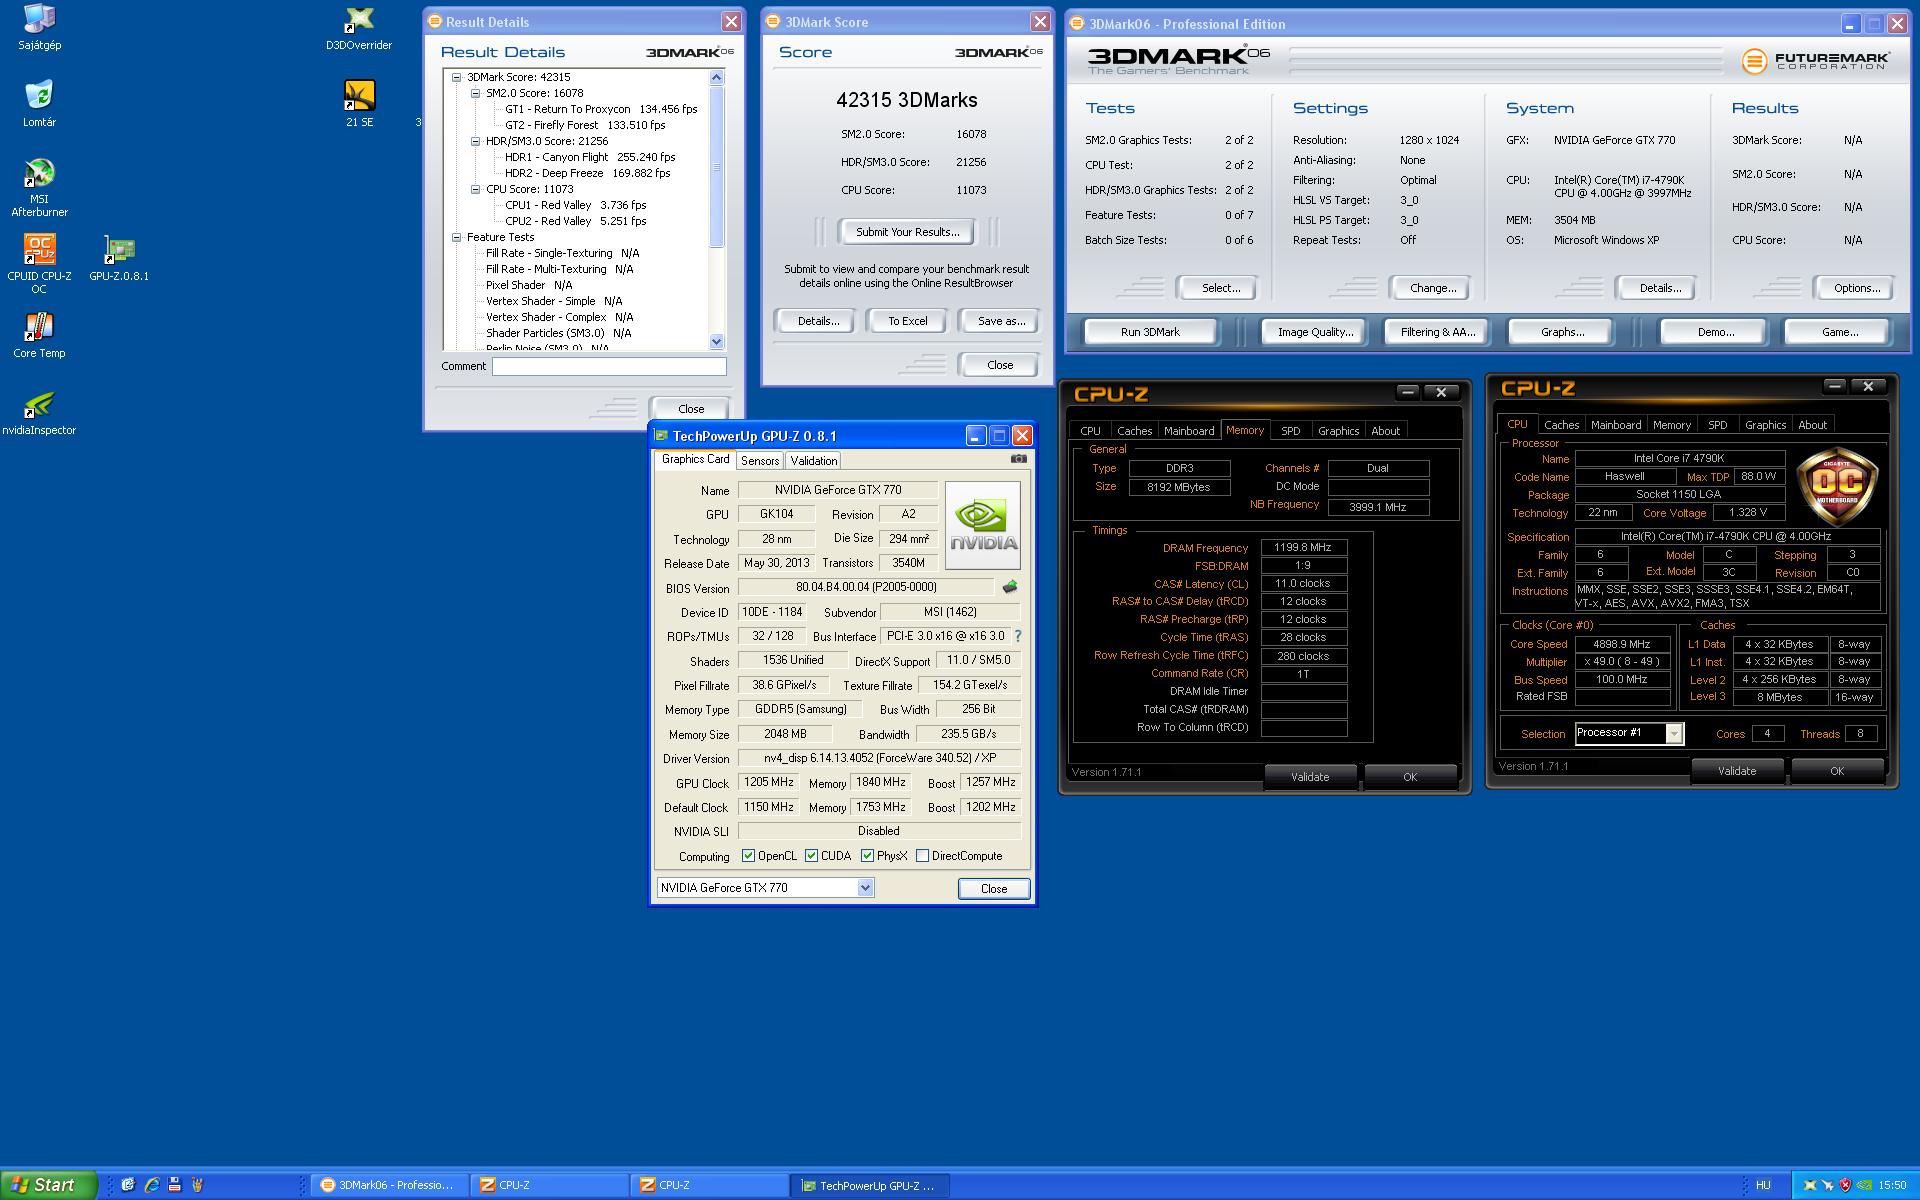The image size is (1920, 1200).
Task: Click the first quick launch icon beside Start
Action: [x=128, y=1185]
